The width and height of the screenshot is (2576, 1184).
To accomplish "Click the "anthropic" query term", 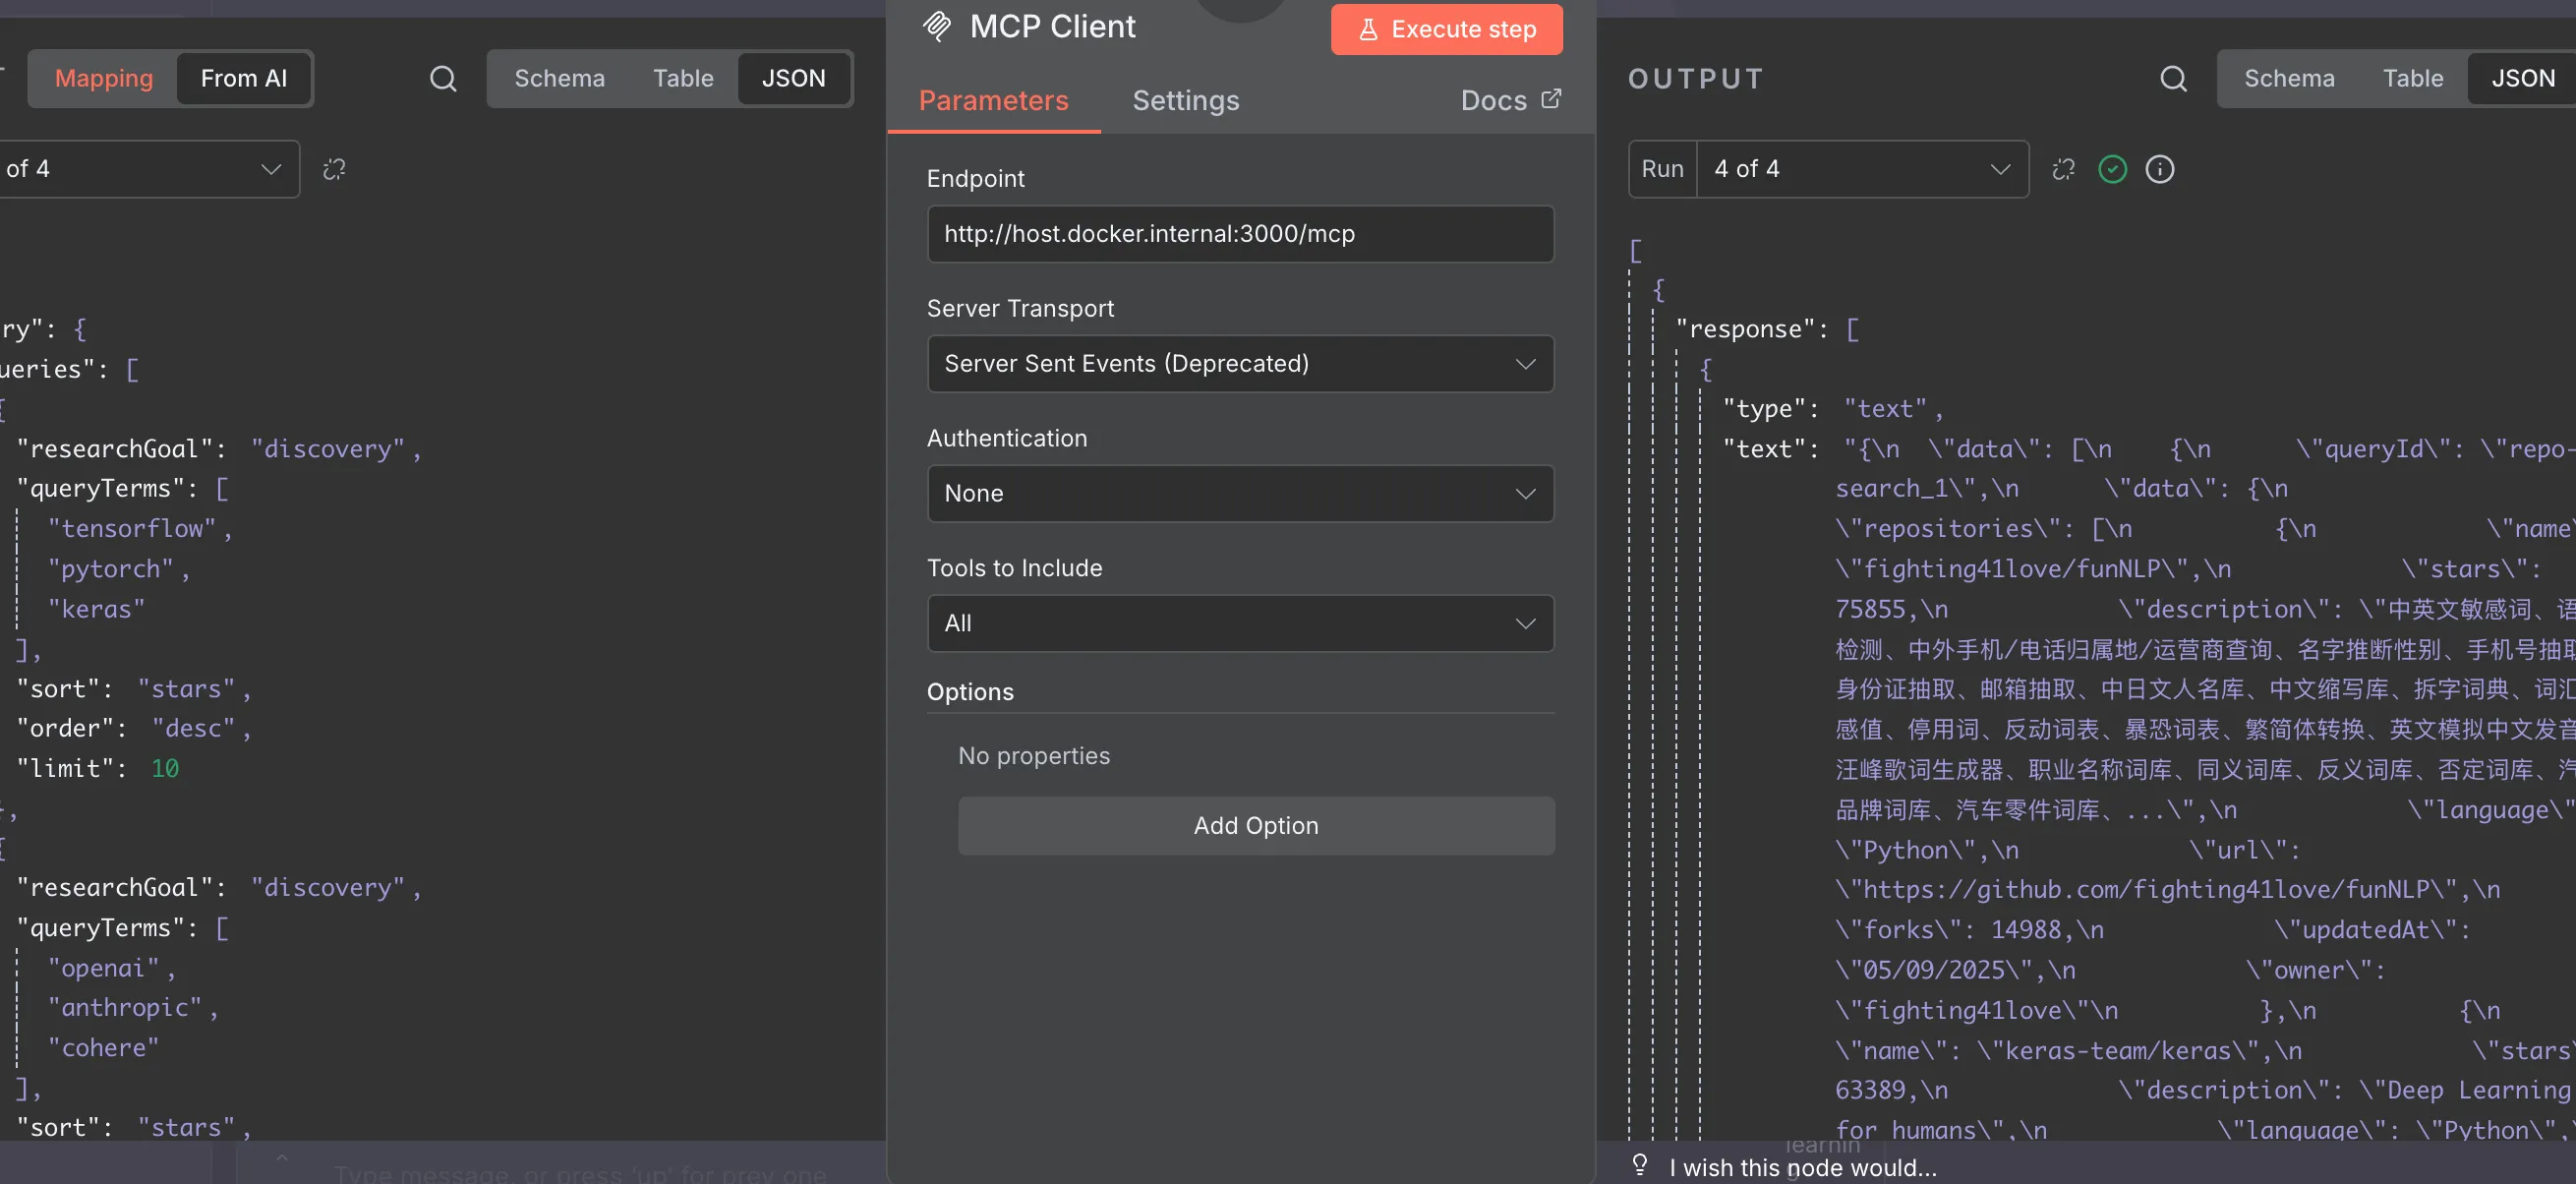I will 125,1007.
